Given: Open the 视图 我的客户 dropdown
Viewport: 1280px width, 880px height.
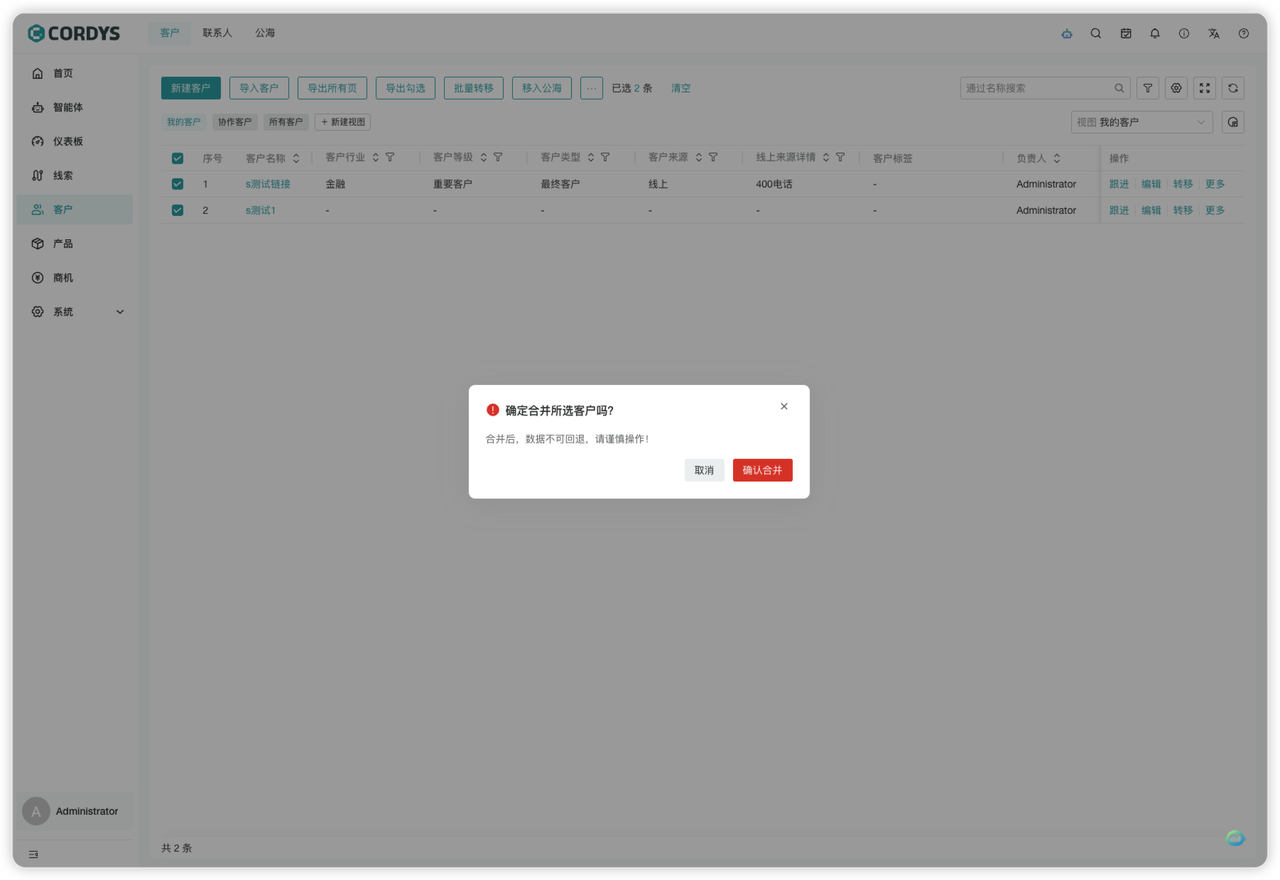Looking at the screenshot, I should 1141,122.
